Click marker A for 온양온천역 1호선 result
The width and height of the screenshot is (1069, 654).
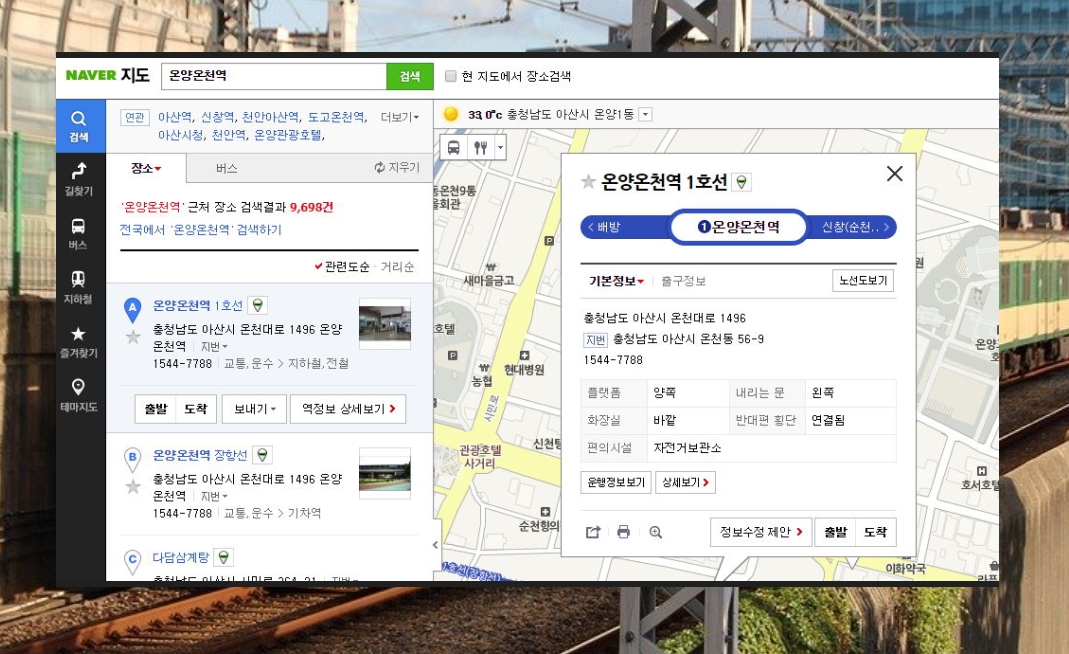tap(132, 309)
